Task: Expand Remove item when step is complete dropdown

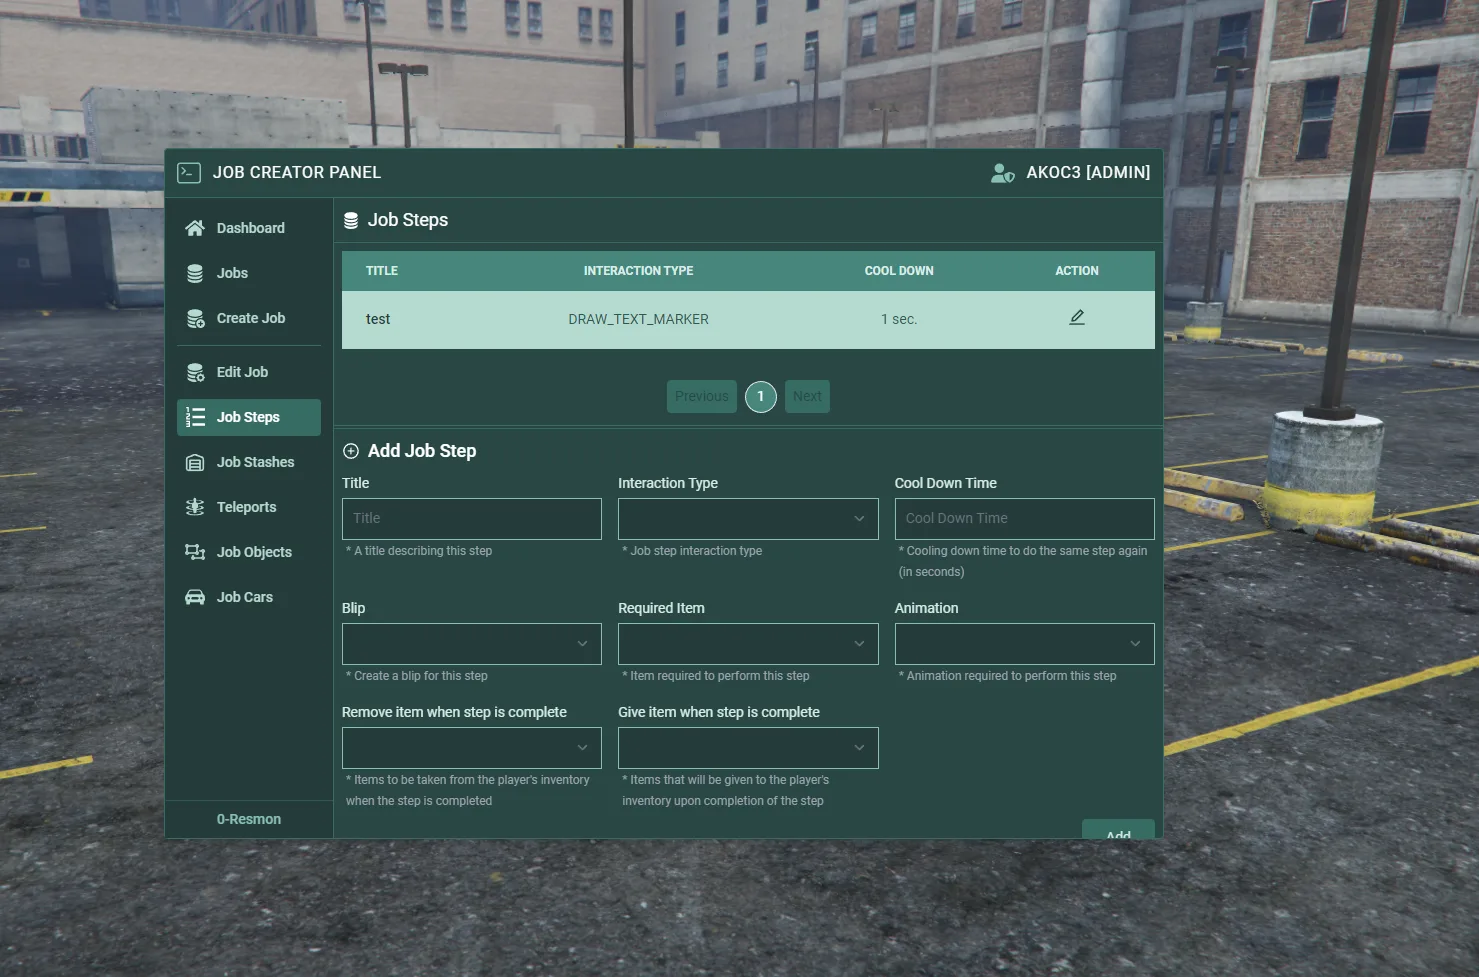Action: click(x=472, y=748)
